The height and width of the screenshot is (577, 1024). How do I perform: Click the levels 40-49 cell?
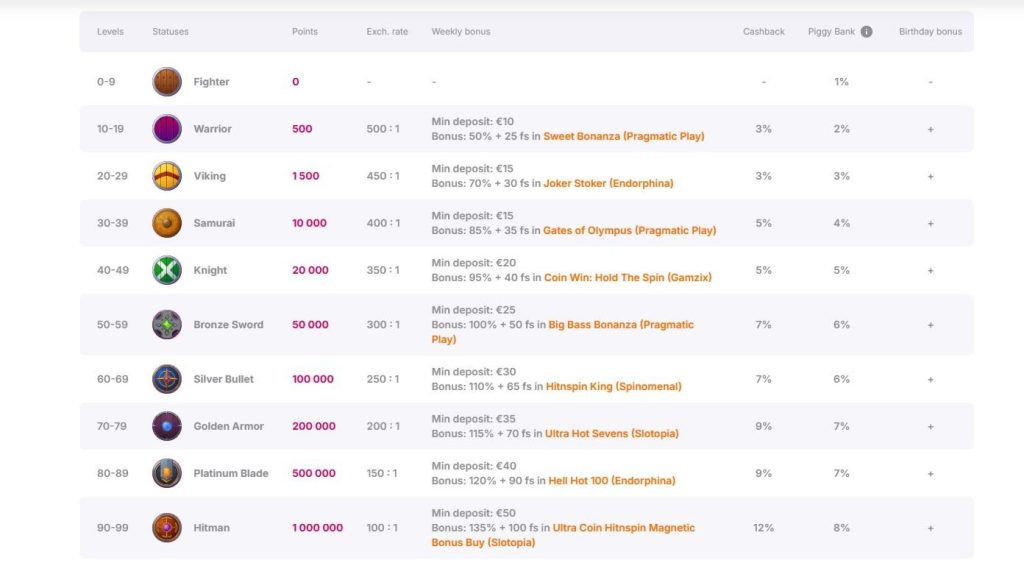(112, 270)
